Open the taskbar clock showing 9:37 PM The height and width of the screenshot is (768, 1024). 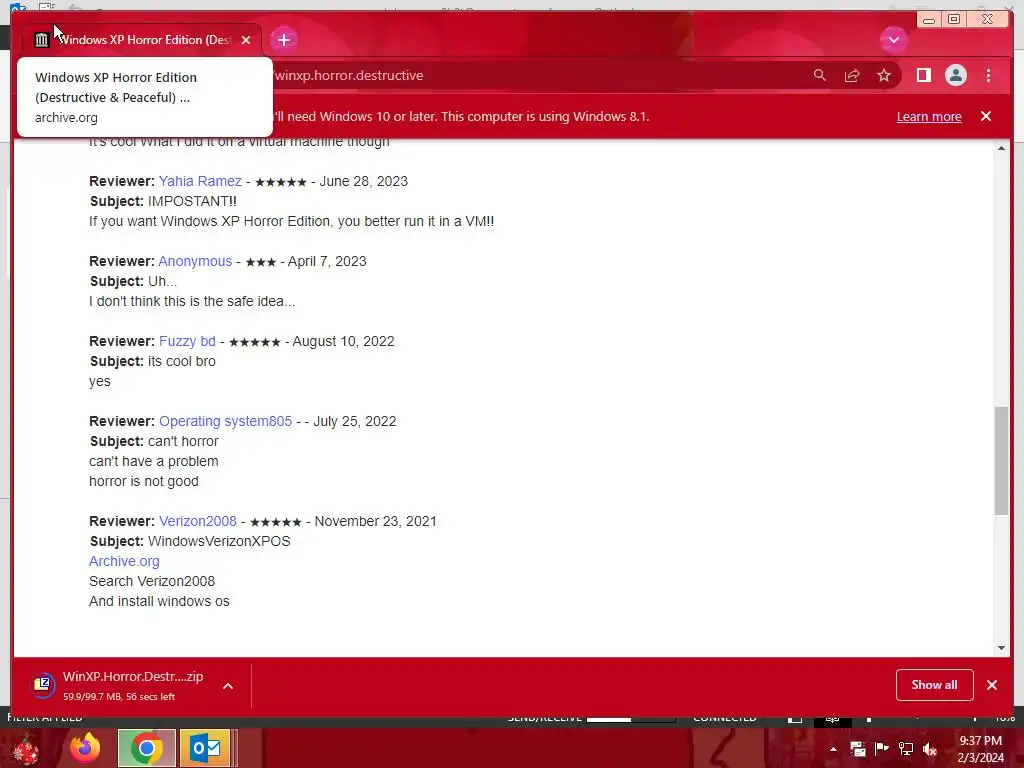coord(980,749)
